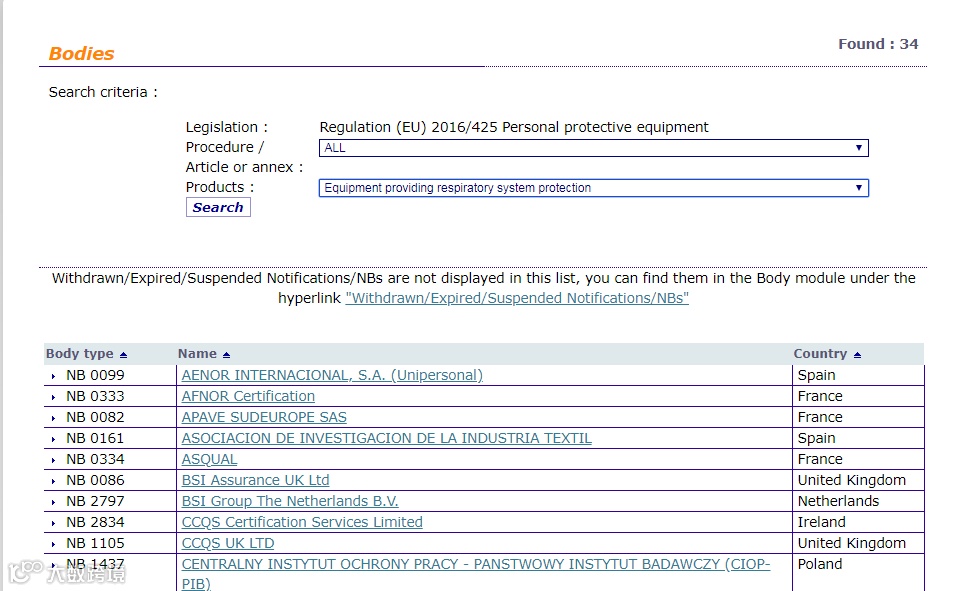Screen dimensions: 960x591
Task: Sort by Country arrow icon
Action: point(857,355)
